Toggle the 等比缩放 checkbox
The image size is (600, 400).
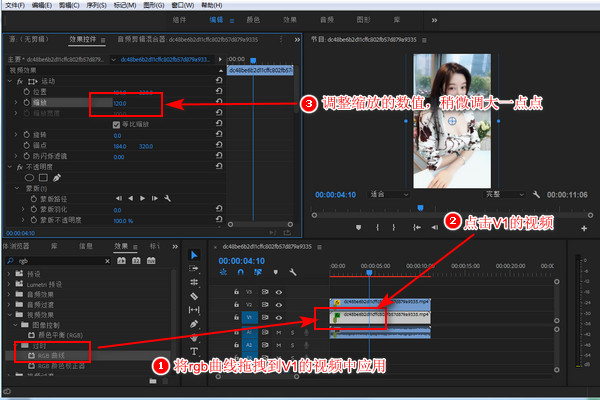point(116,124)
